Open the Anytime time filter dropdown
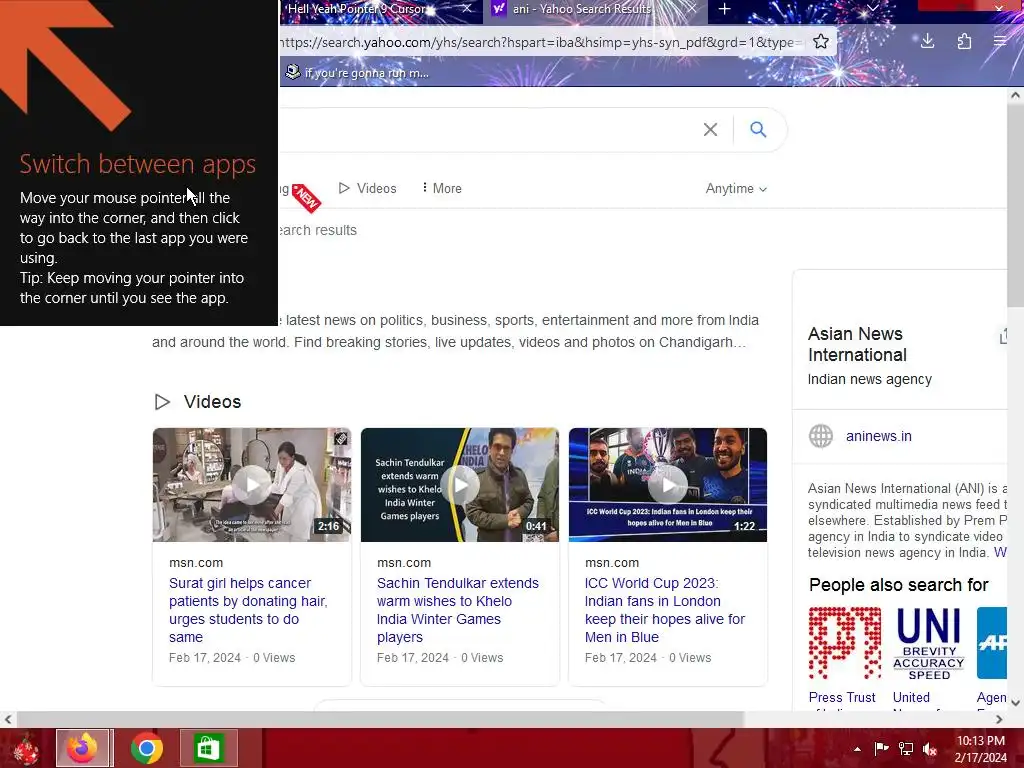The height and width of the screenshot is (768, 1024). (736, 189)
